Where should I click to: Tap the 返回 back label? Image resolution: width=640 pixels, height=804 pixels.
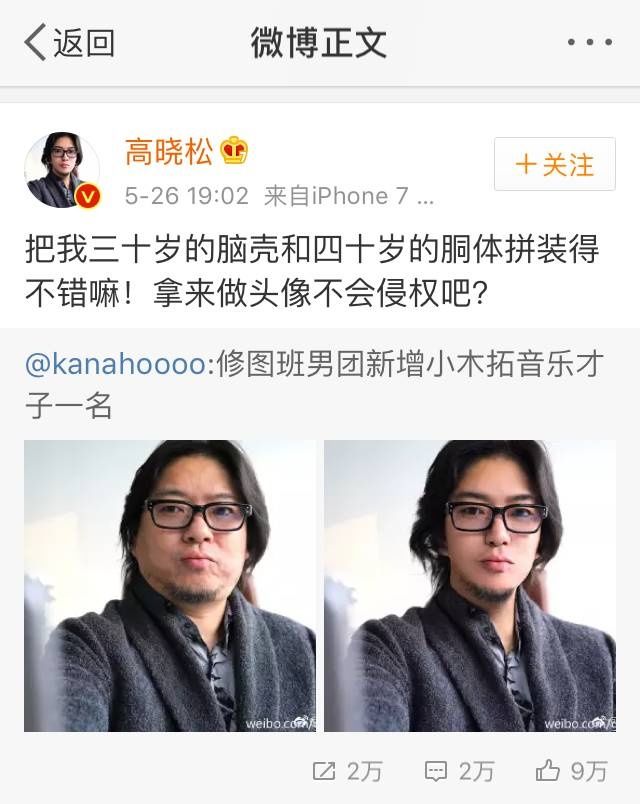[x=84, y=43]
